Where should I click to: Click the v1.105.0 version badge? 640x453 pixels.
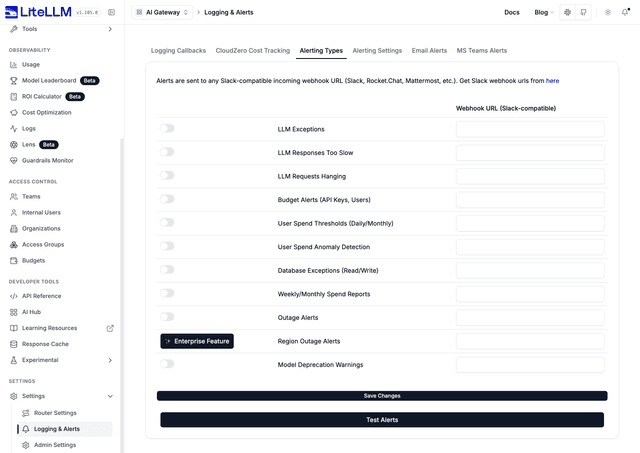point(87,13)
